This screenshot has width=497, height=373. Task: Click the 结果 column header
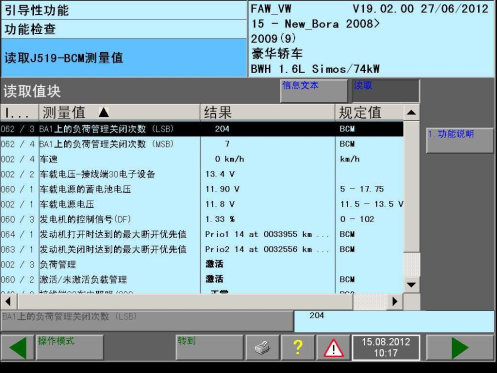[x=268, y=113]
